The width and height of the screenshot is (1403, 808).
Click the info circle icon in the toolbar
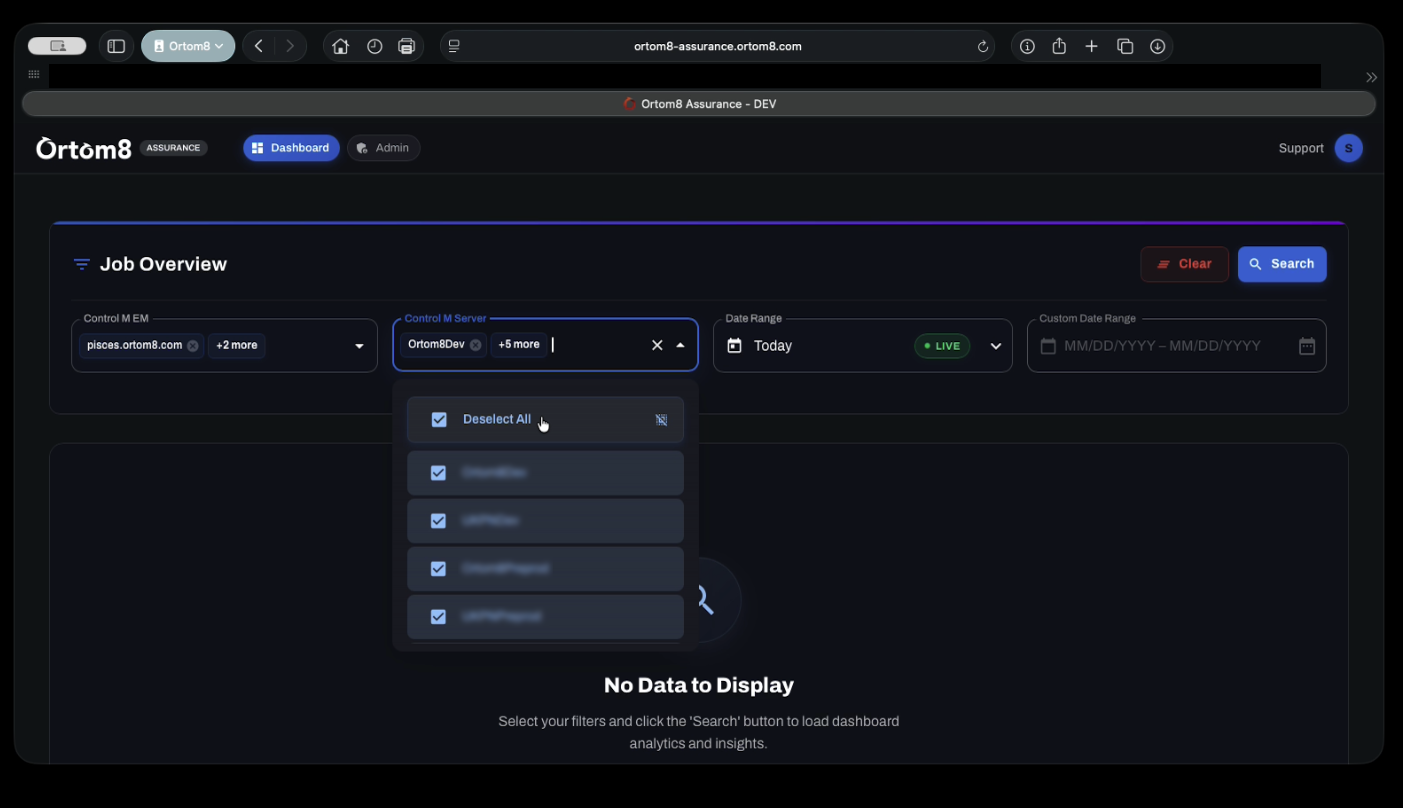pyautogui.click(x=1027, y=46)
